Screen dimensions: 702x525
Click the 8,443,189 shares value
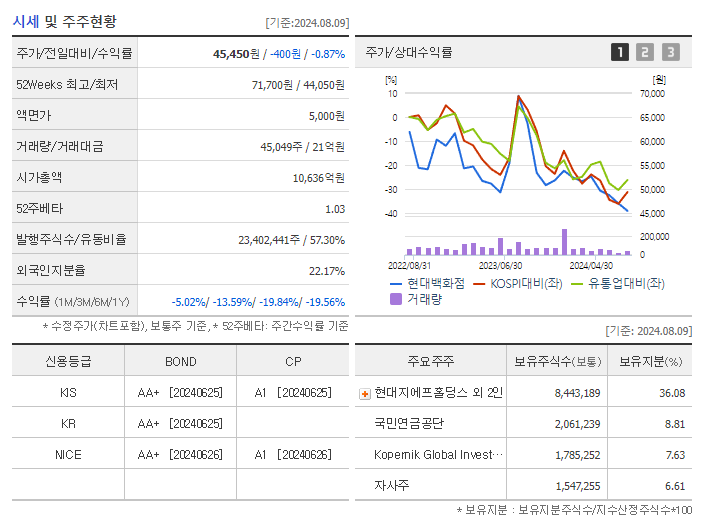coord(577,393)
